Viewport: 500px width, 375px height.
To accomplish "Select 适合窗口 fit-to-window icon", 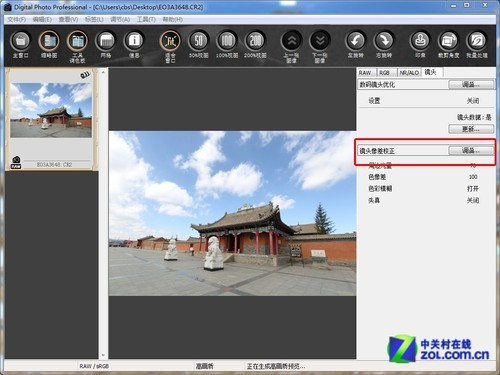I will point(170,41).
